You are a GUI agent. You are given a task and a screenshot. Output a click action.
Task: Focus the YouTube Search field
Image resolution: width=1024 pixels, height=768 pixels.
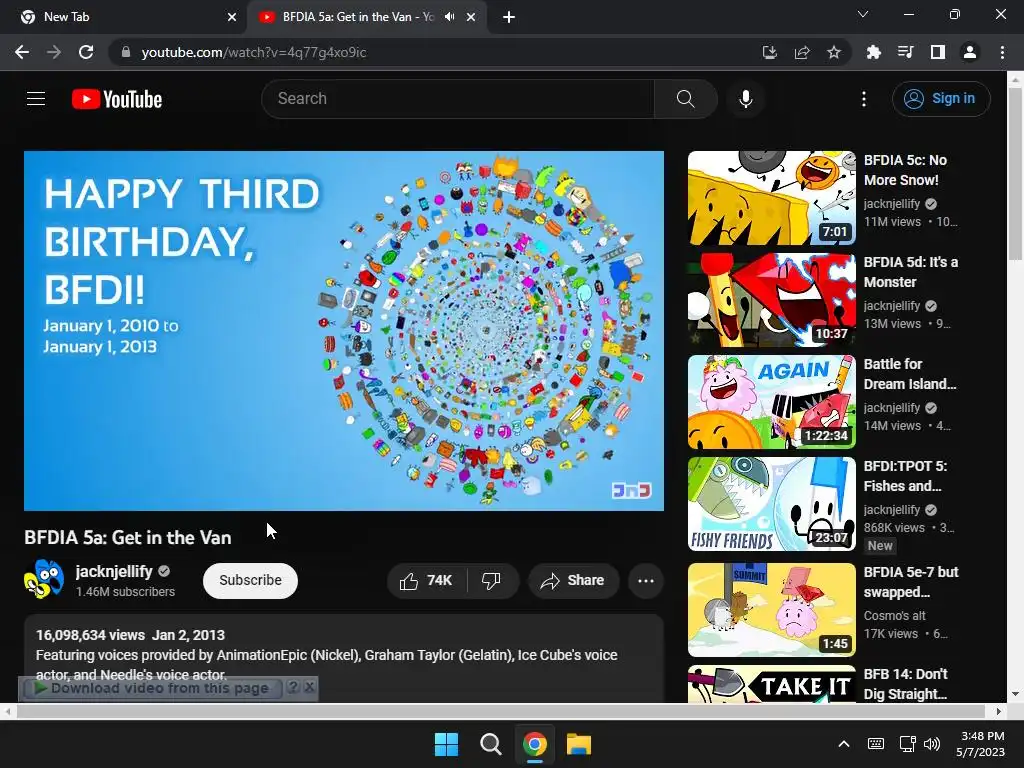458,99
